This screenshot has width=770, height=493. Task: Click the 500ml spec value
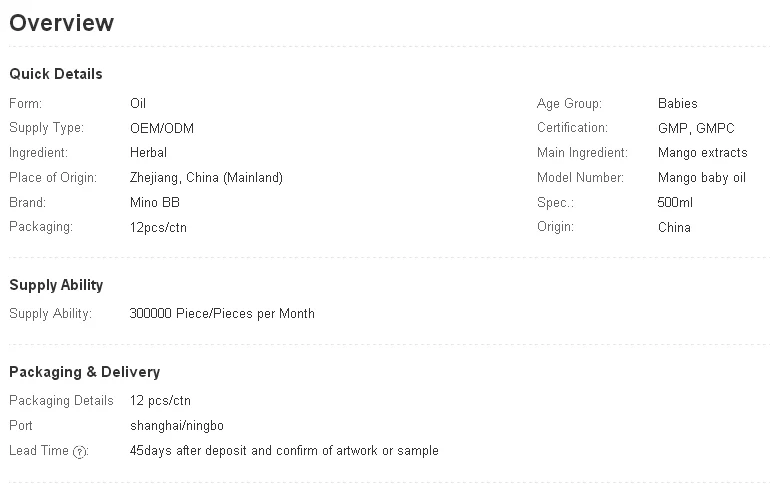pyautogui.click(x=675, y=203)
